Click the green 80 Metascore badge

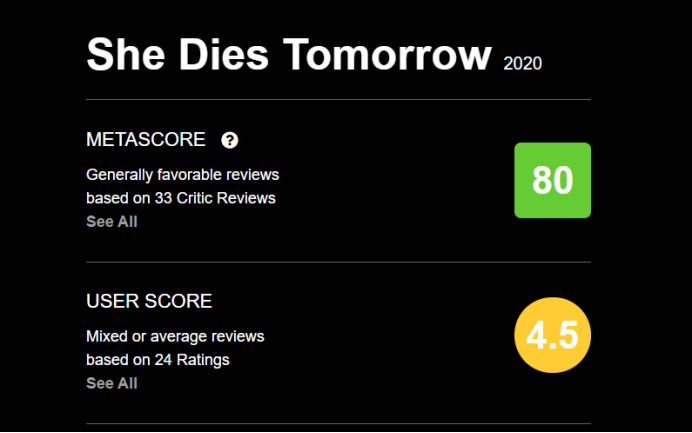[x=552, y=180]
